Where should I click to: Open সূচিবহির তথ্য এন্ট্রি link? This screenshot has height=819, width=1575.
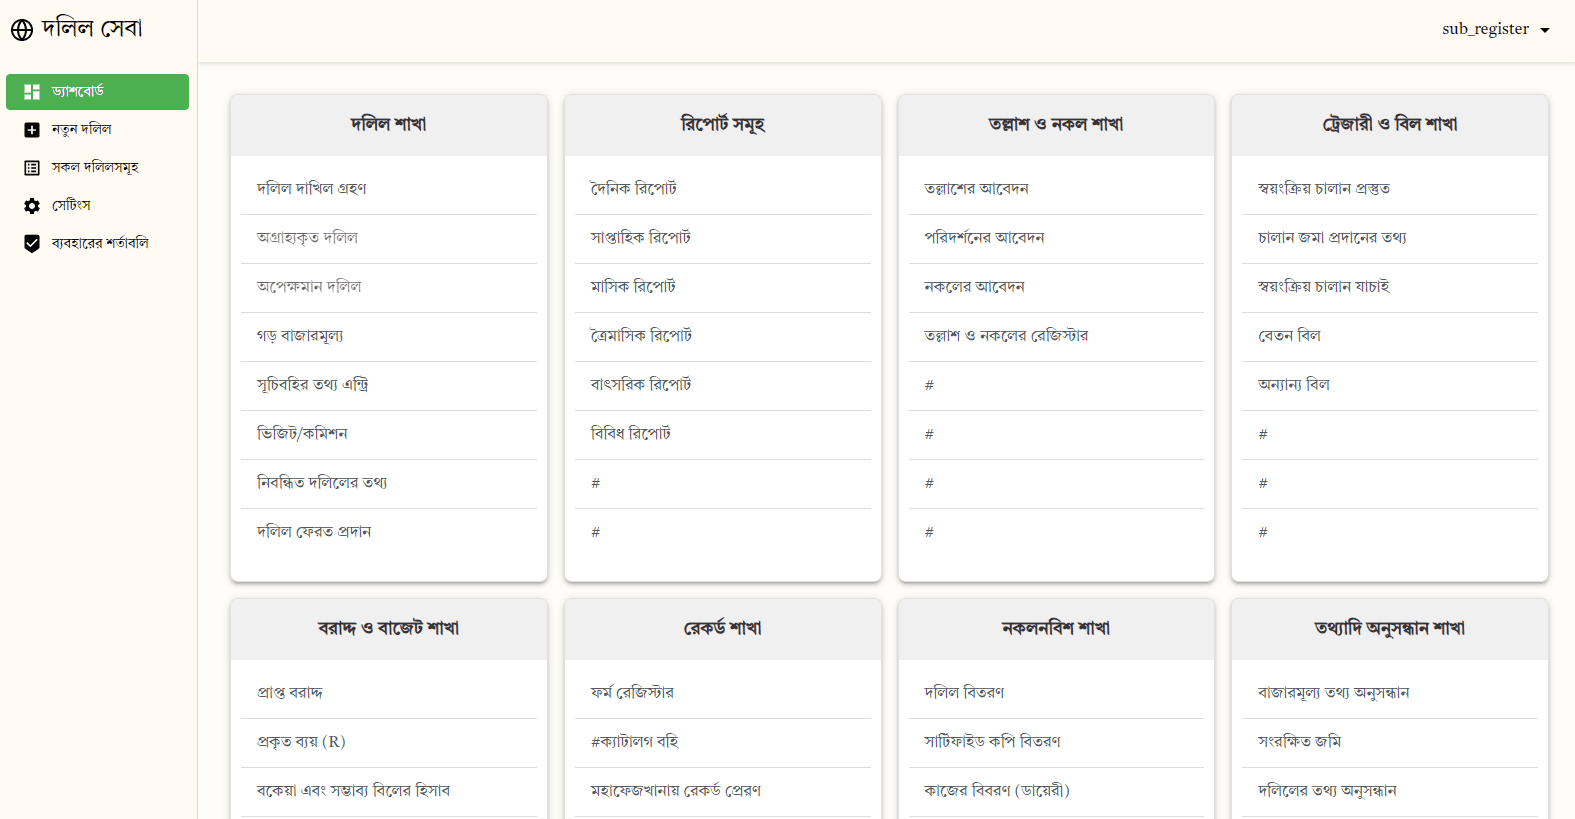click(x=313, y=385)
